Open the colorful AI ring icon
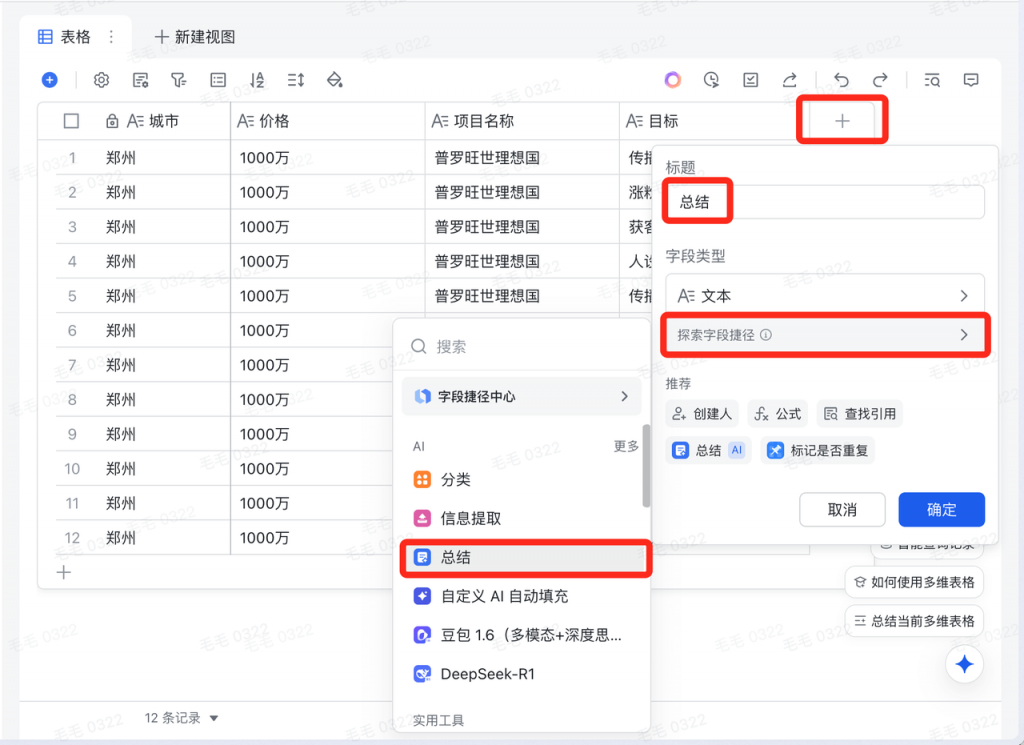1024x745 pixels. (x=673, y=80)
